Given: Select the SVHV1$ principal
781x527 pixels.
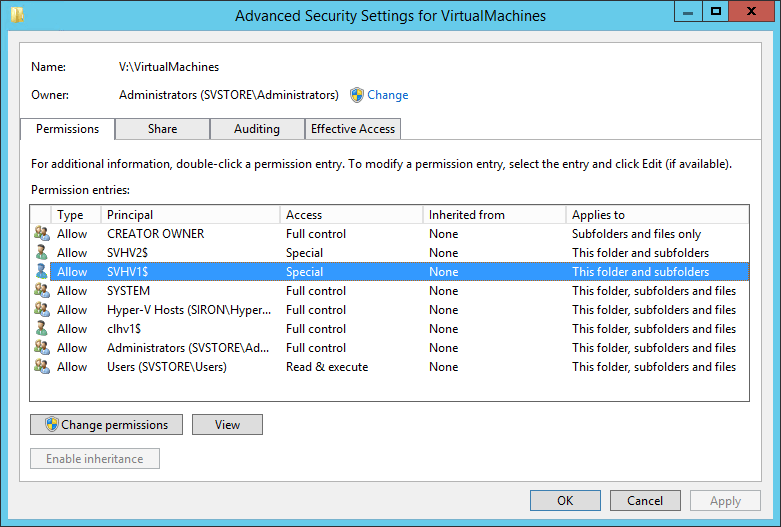Looking at the screenshot, I should [128, 271].
